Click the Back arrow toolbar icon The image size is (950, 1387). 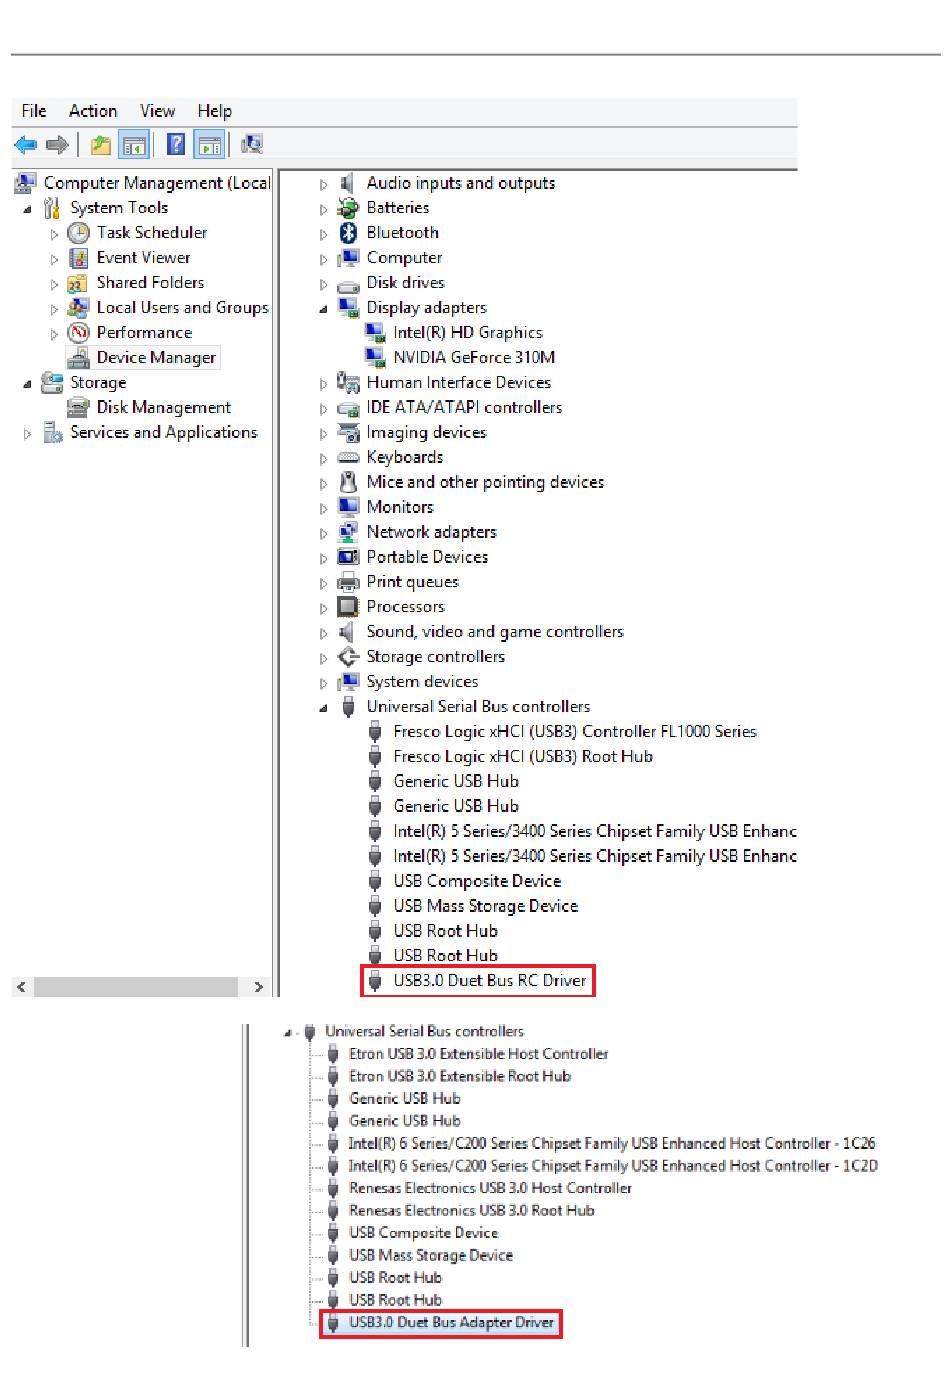point(25,145)
